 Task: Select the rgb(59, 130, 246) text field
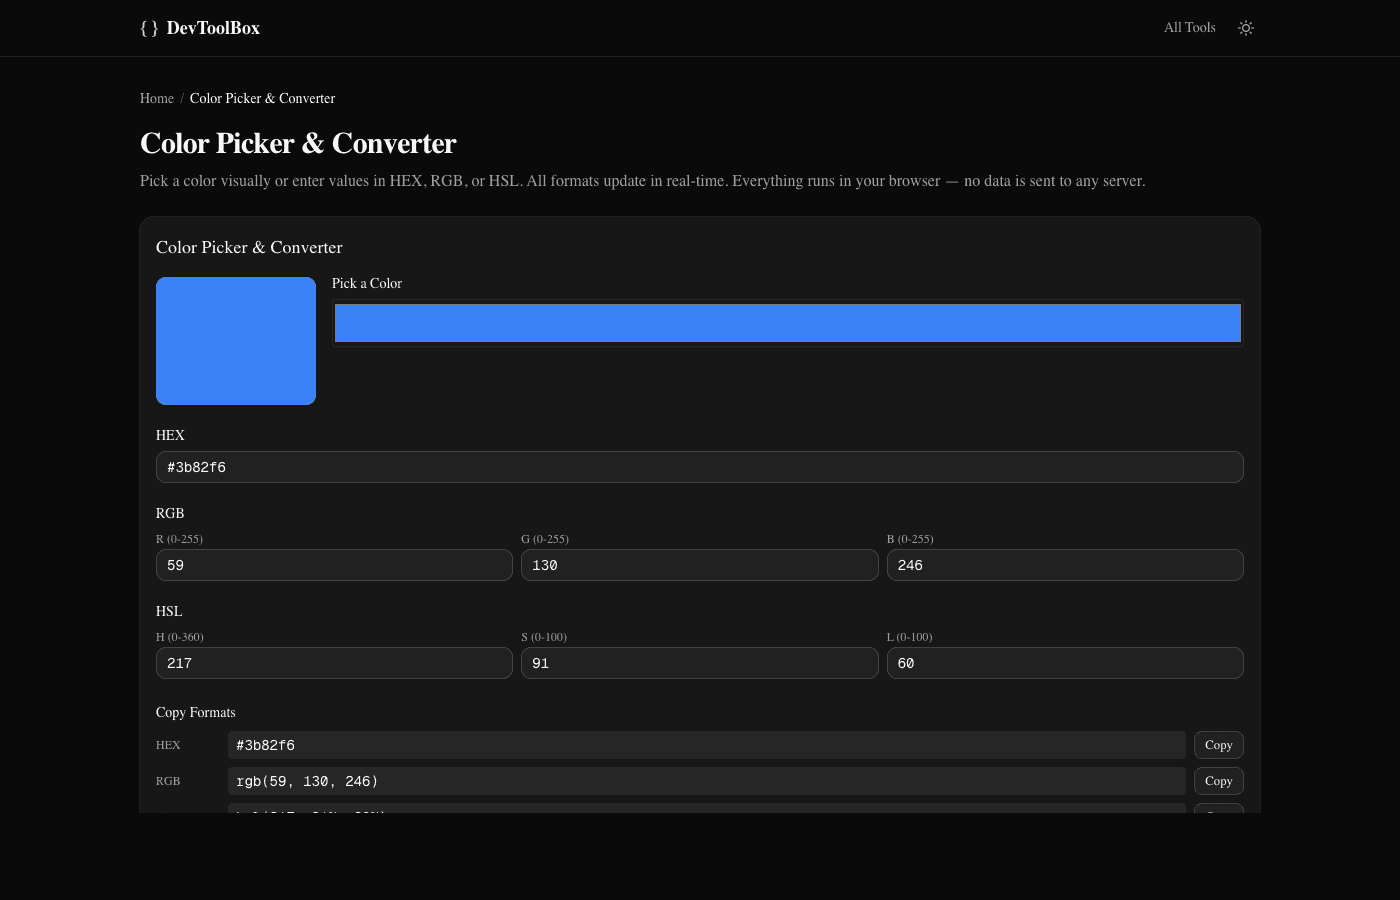pos(707,781)
